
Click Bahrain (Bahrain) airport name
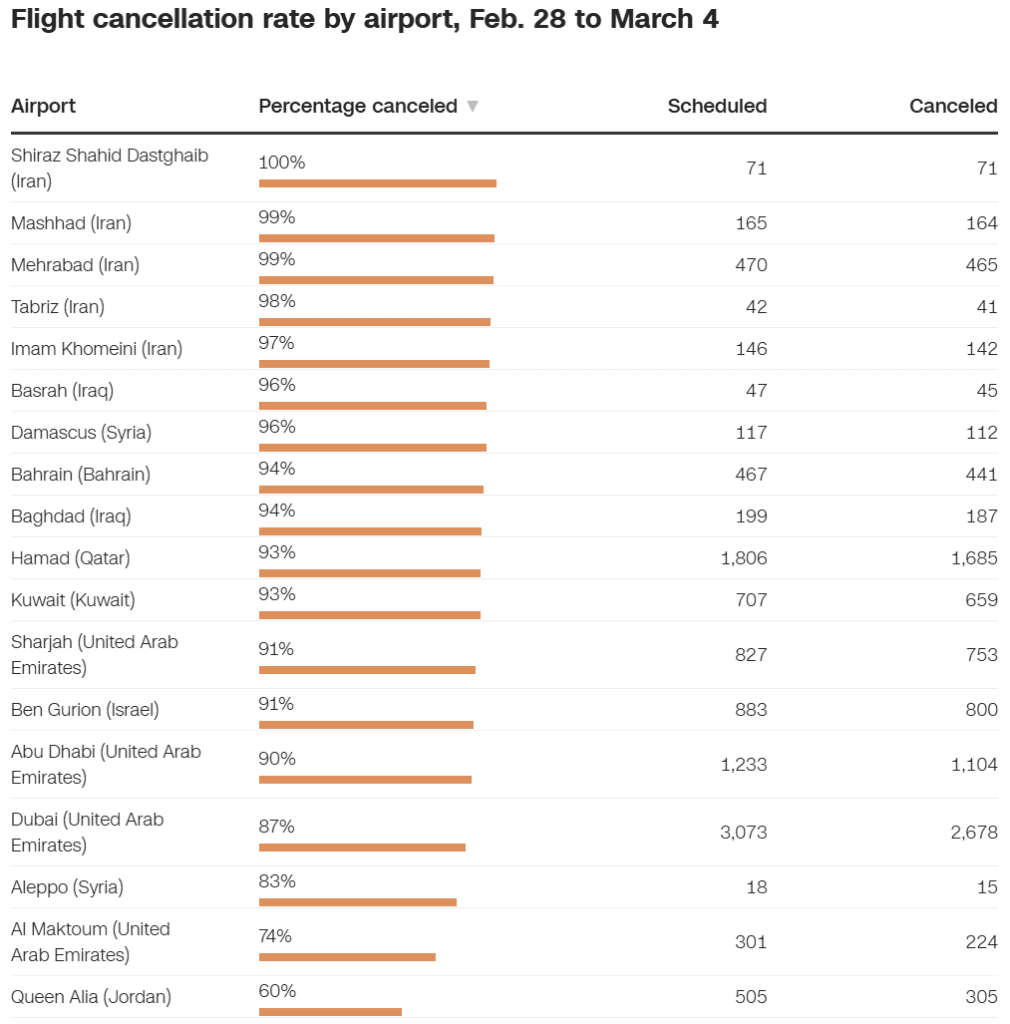pyautogui.click(x=80, y=474)
